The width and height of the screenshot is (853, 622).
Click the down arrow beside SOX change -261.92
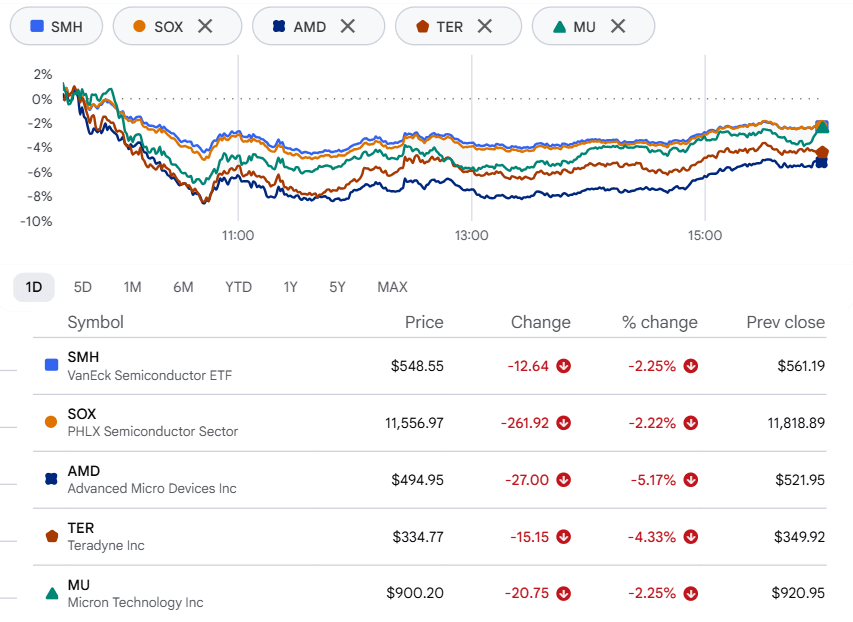point(564,423)
